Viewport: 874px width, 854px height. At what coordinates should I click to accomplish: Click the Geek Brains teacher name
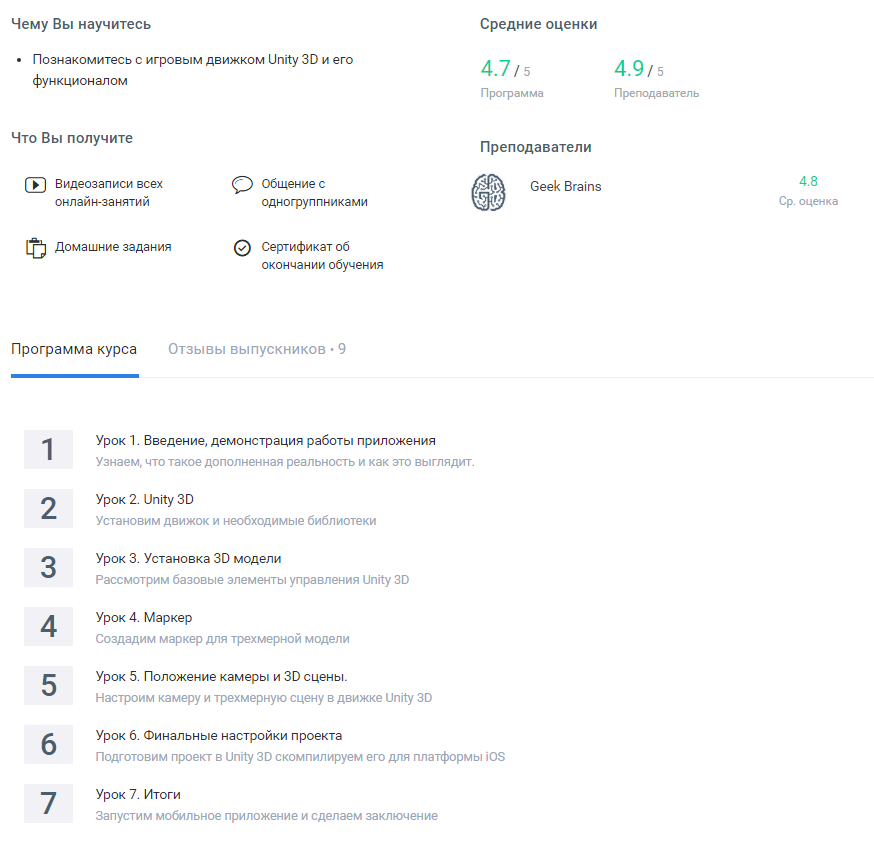565,186
